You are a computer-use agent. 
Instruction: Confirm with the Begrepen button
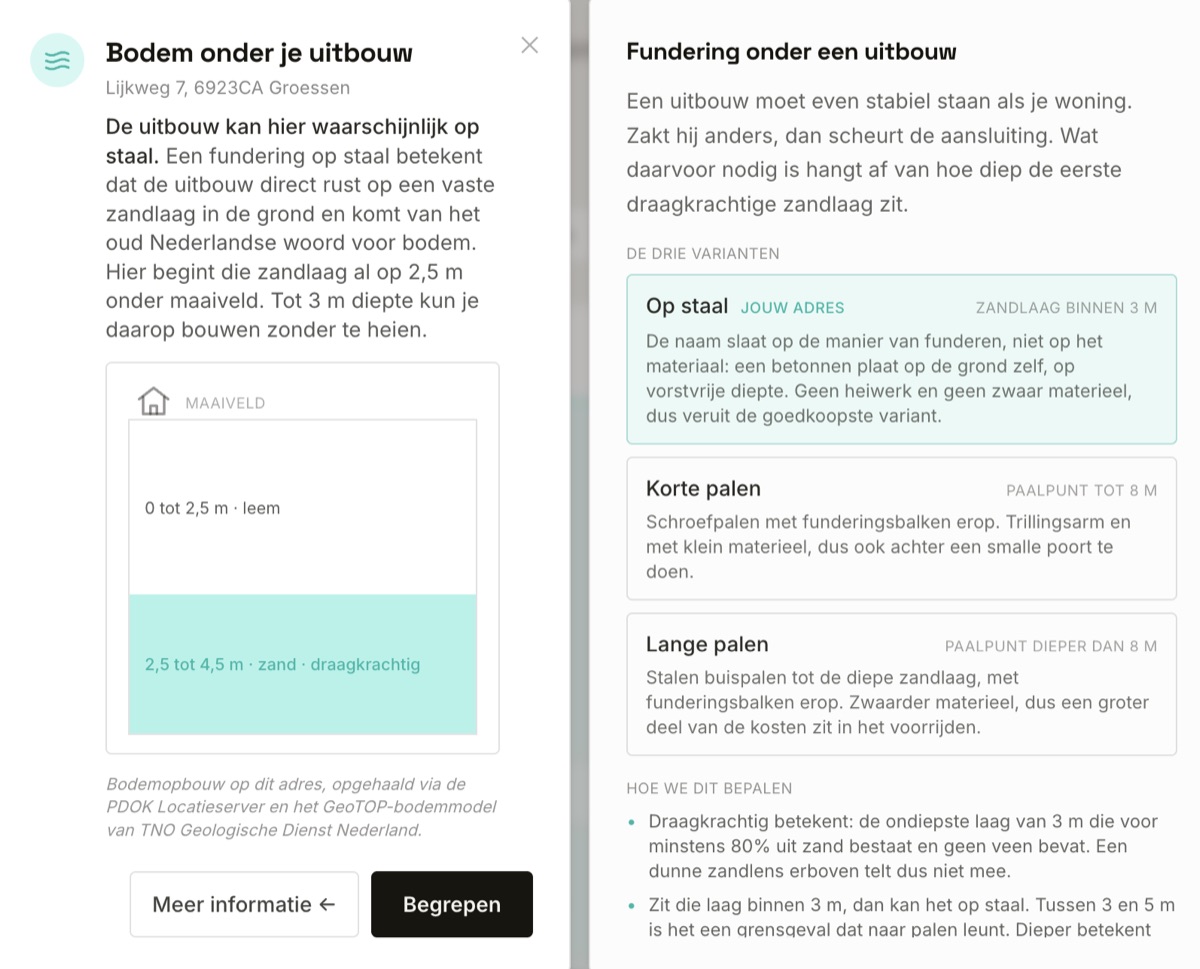click(x=452, y=904)
